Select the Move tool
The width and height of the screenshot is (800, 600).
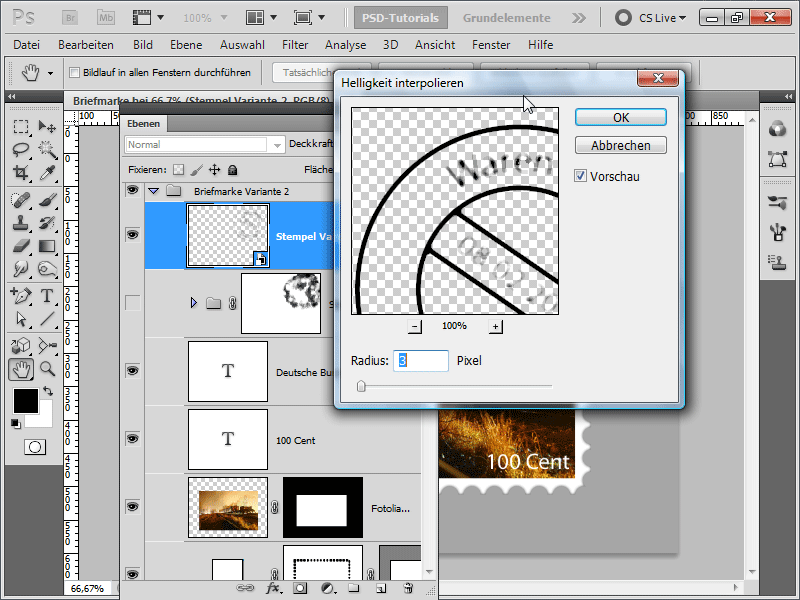(x=47, y=126)
